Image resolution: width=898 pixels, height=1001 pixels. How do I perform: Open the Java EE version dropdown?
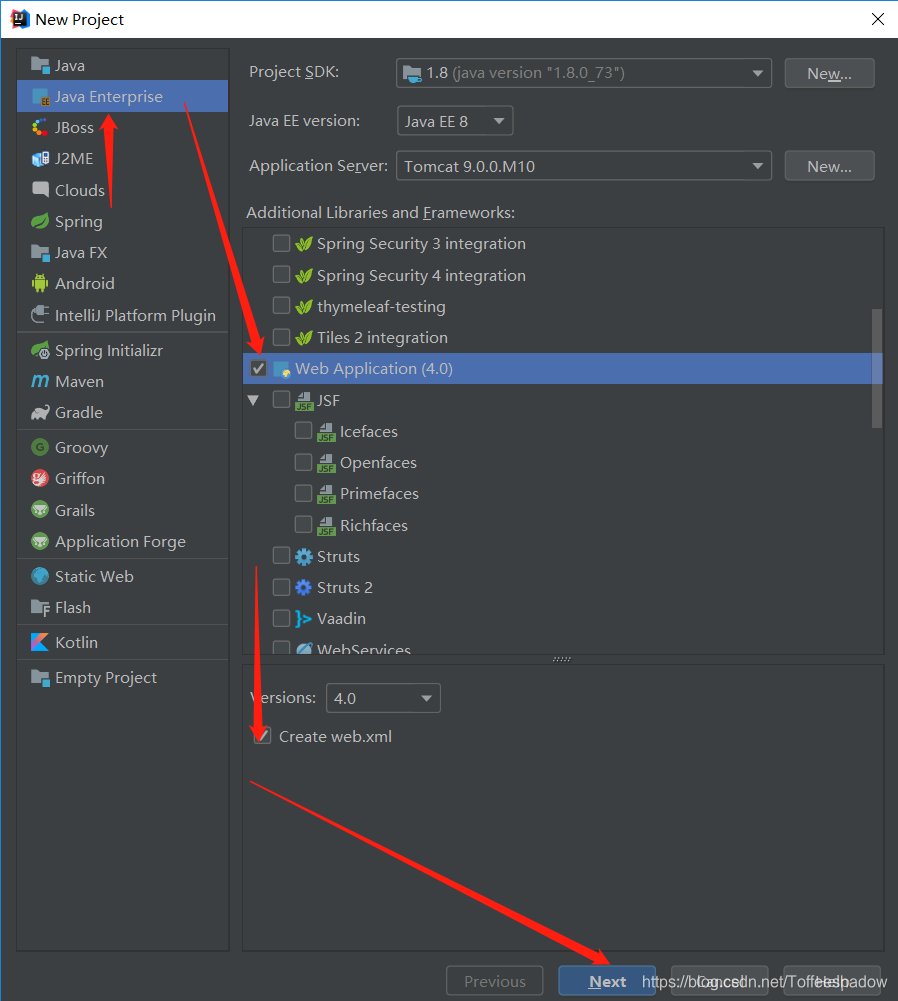[454, 121]
